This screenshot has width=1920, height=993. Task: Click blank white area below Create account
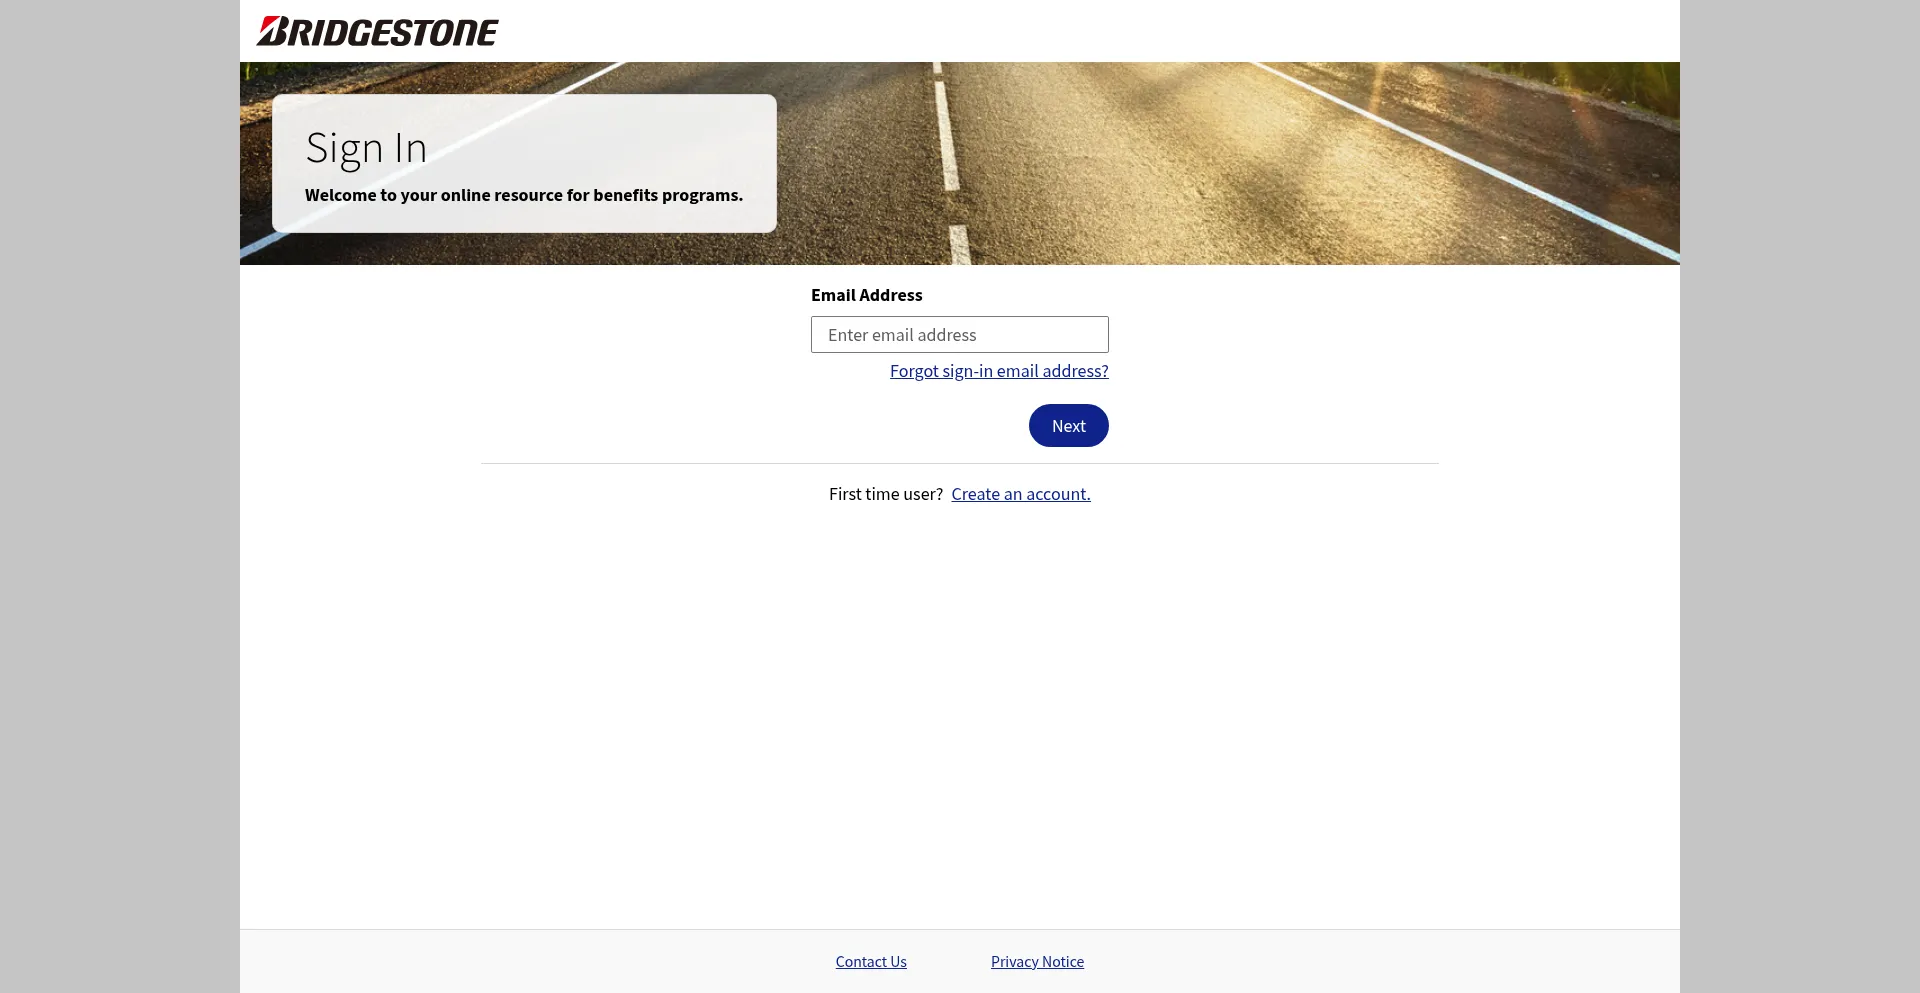click(x=960, y=700)
